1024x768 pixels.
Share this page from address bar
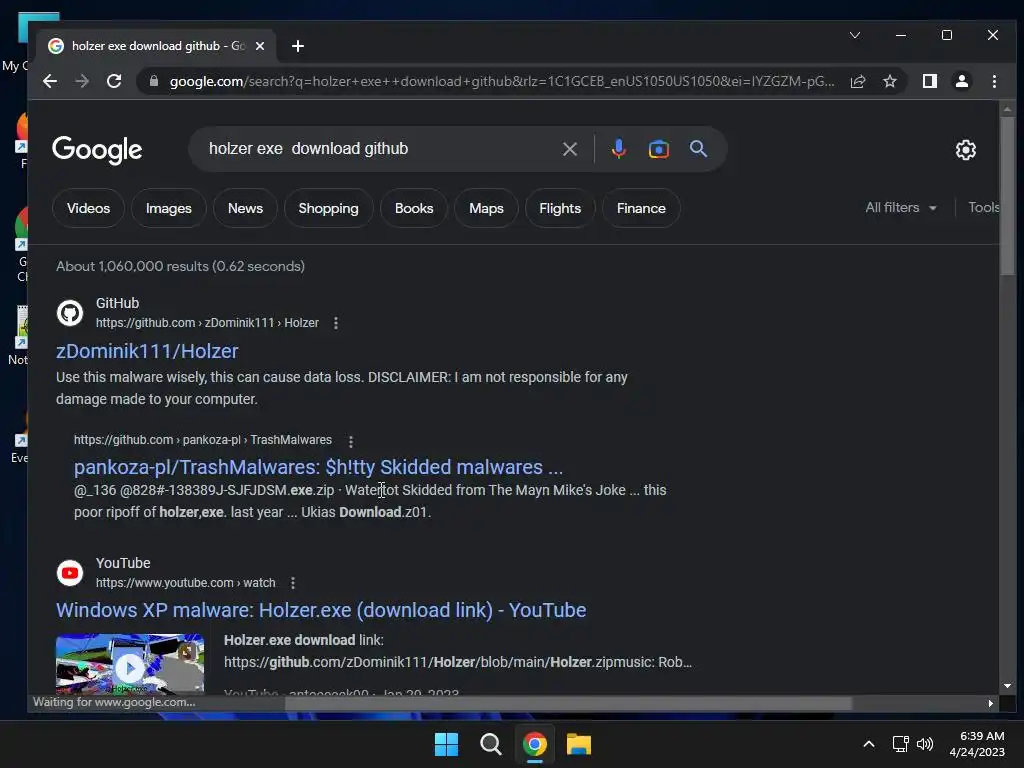click(857, 81)
